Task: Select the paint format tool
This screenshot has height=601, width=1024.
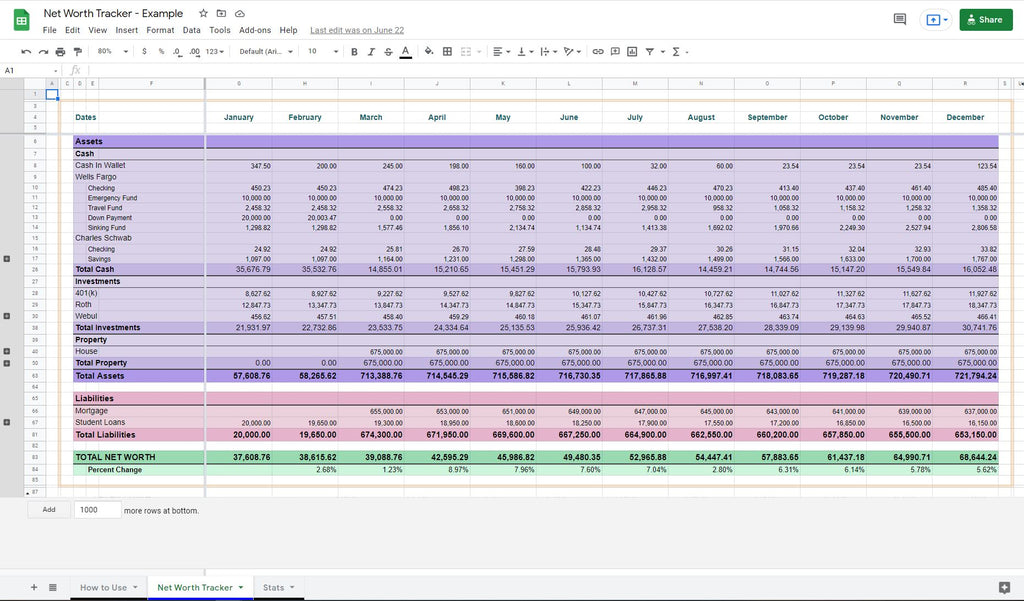Action: pyautogui.click(x=76, y=51)
